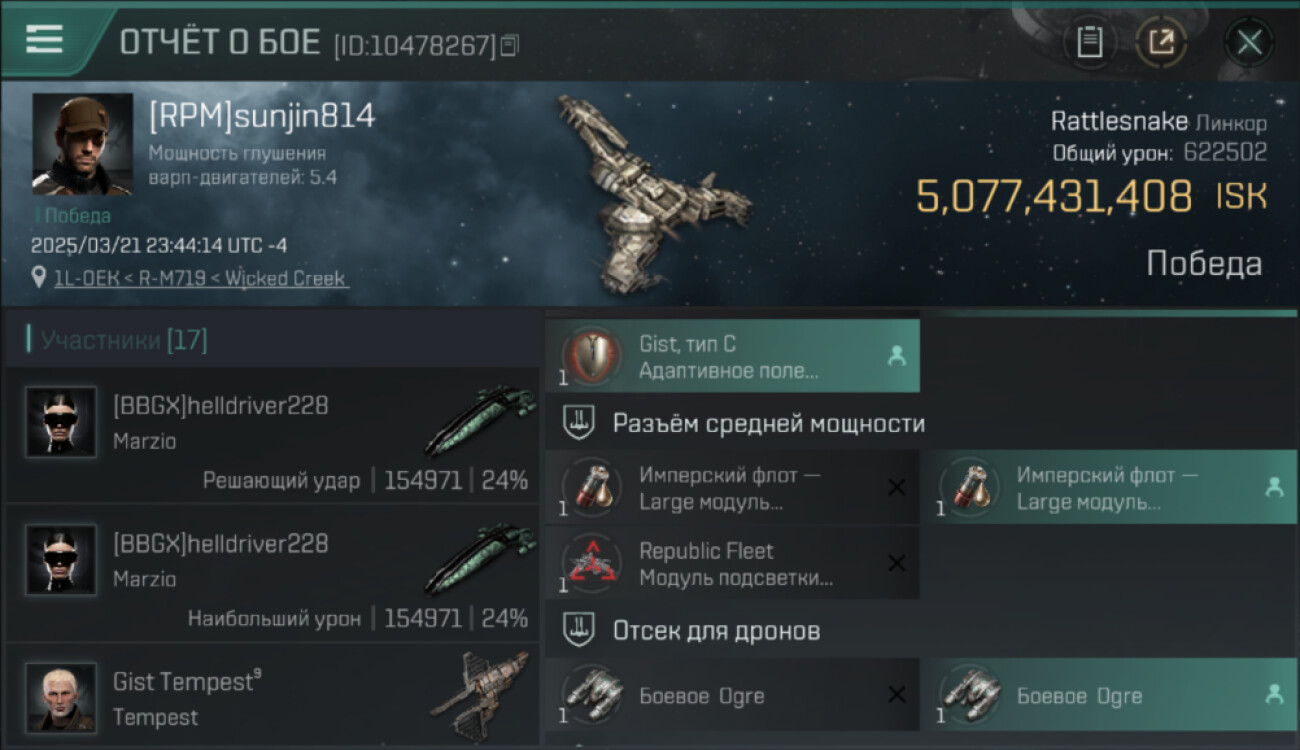The width and height of the screenshot is (1300, 750).
Task: Select the dropped Imperial Fleet Large module
Action: [1111, 488]
